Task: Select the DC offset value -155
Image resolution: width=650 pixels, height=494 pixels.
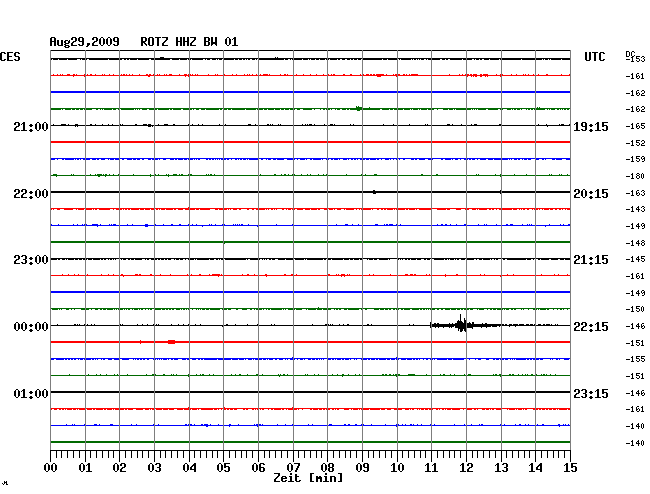Action: point(635,359)
